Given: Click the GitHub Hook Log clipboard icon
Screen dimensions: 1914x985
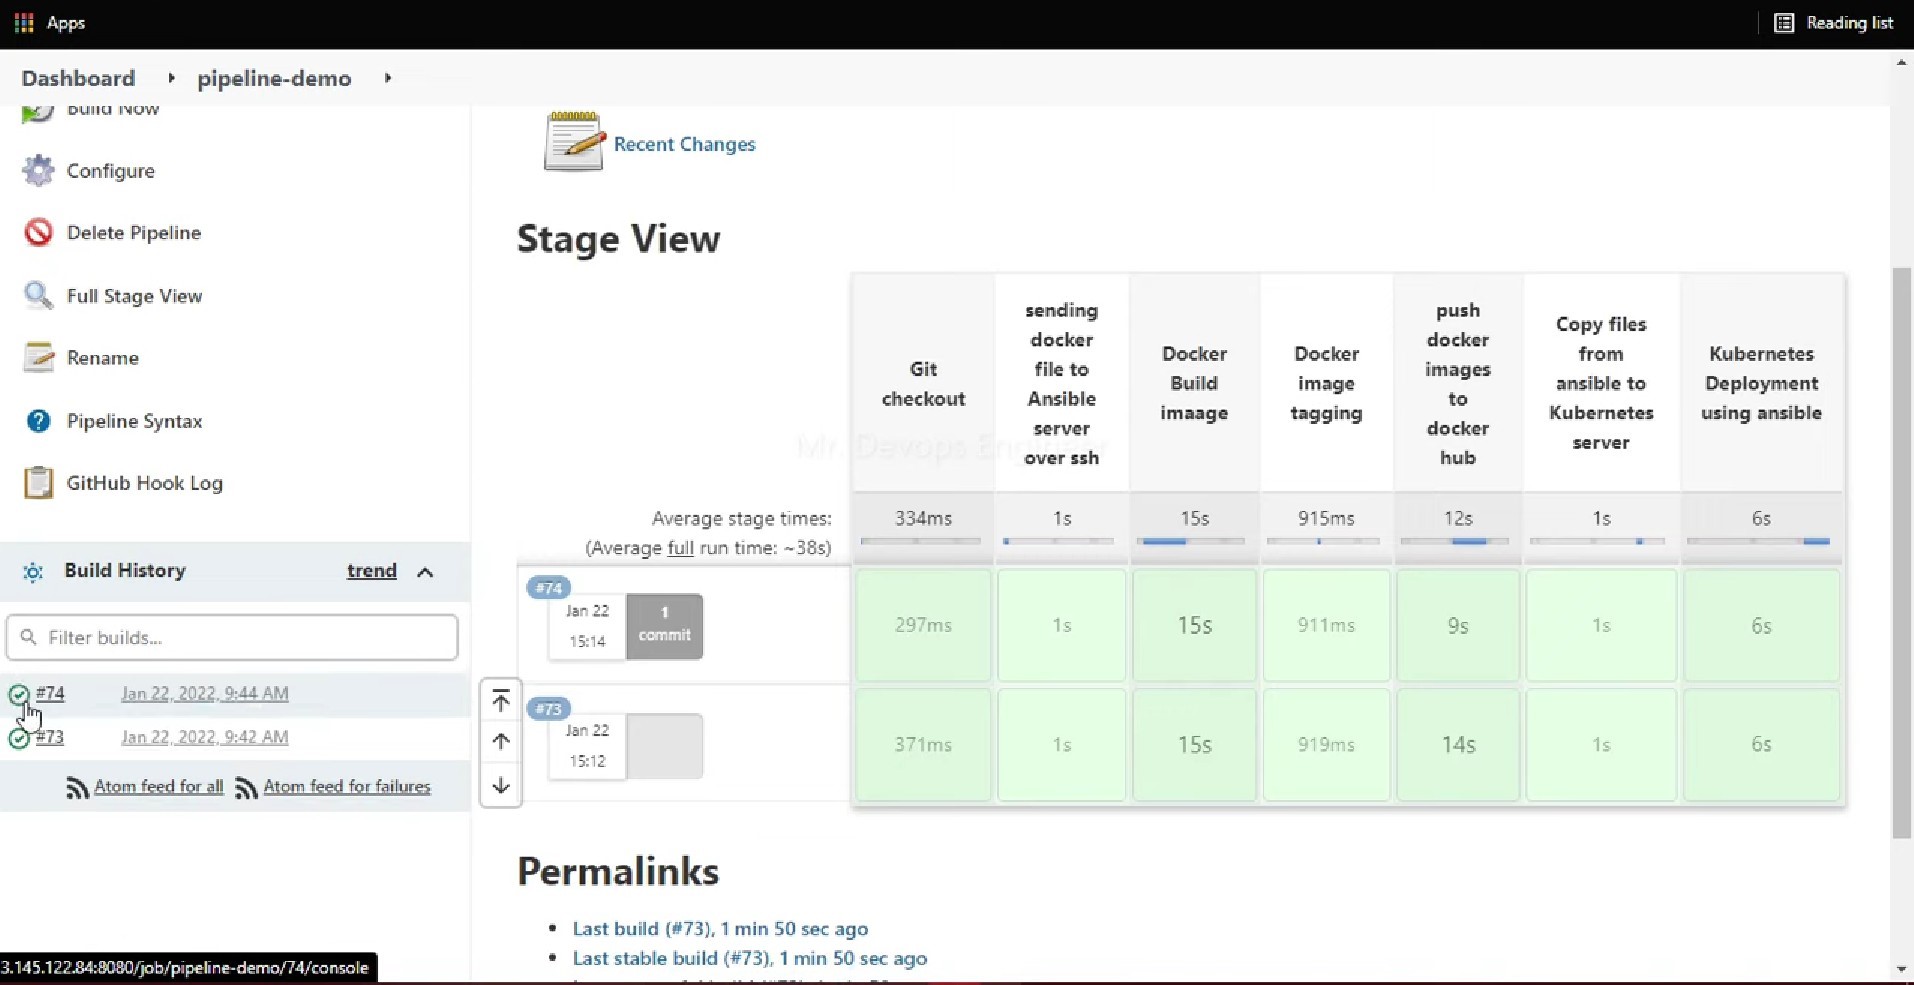Looking at the screenshot, I should tap(38, 483).
